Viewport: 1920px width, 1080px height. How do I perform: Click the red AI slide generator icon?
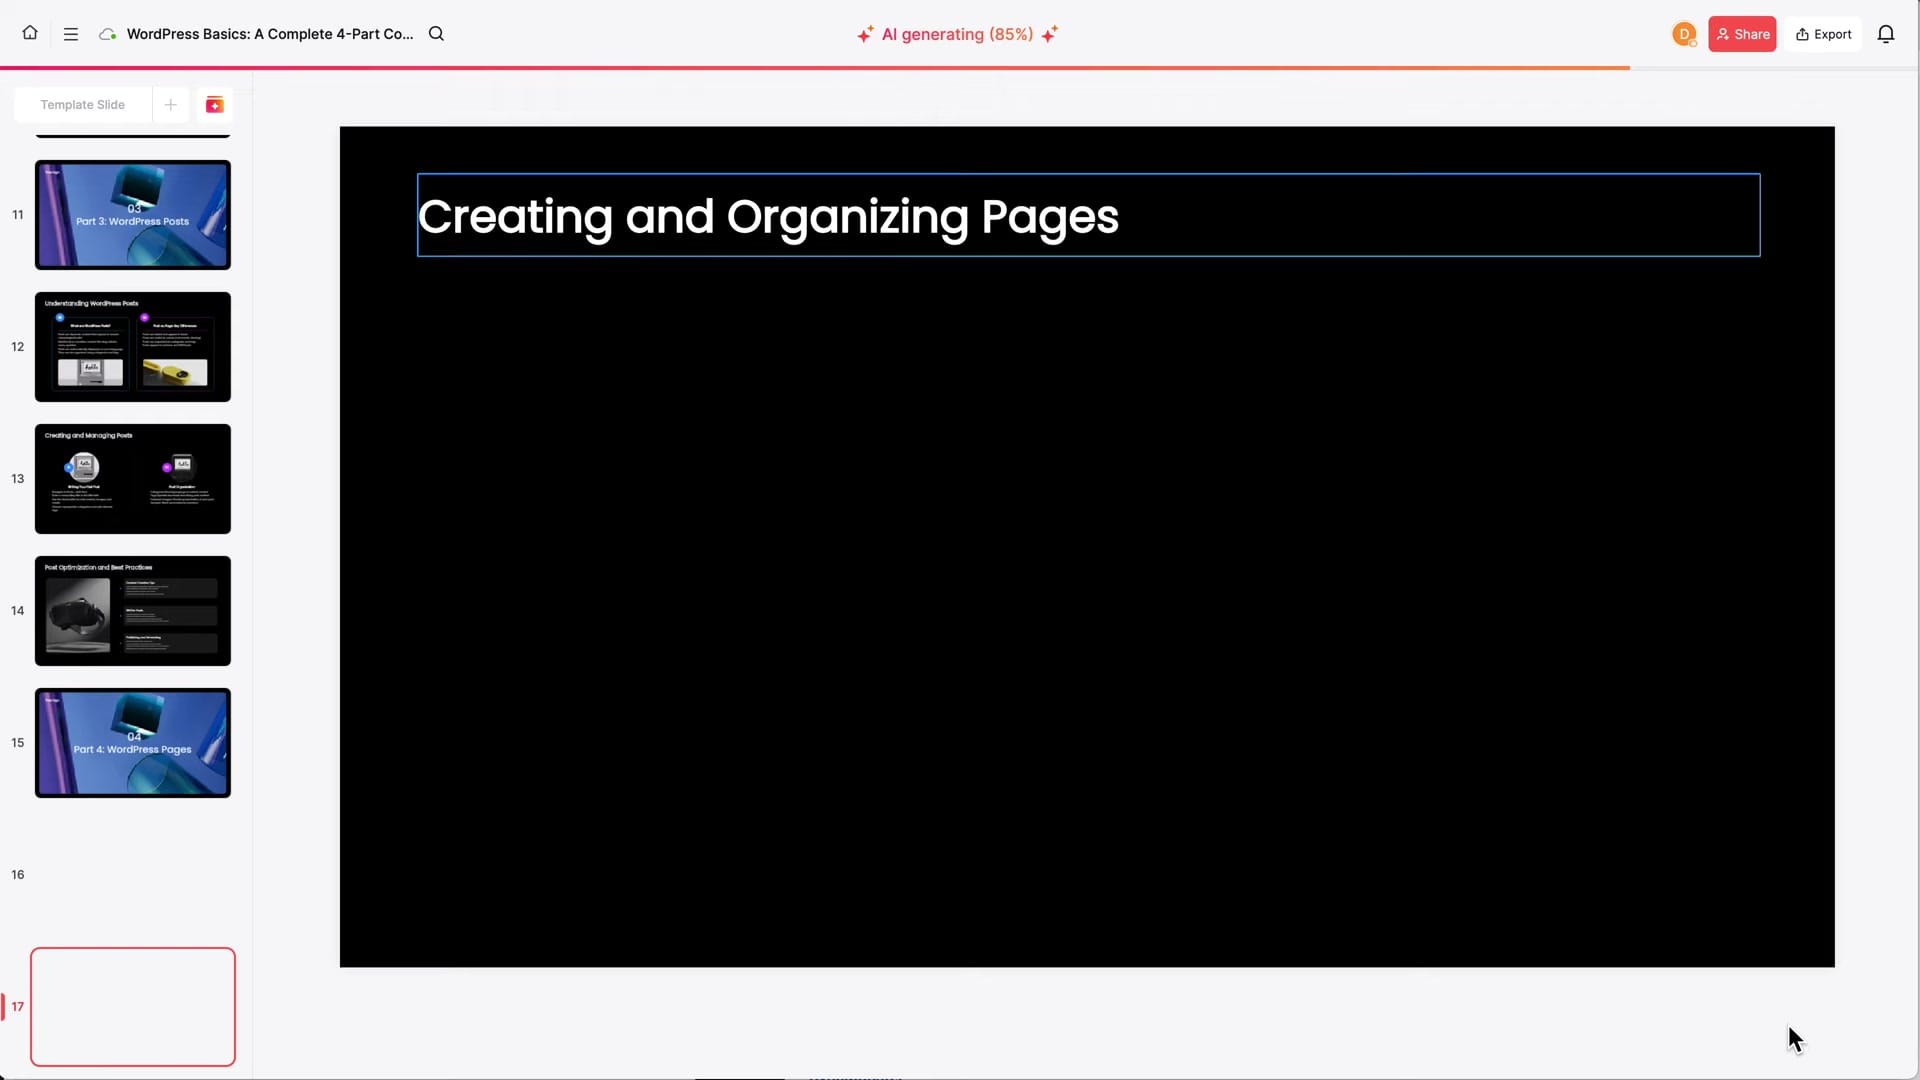coord(214,105)
